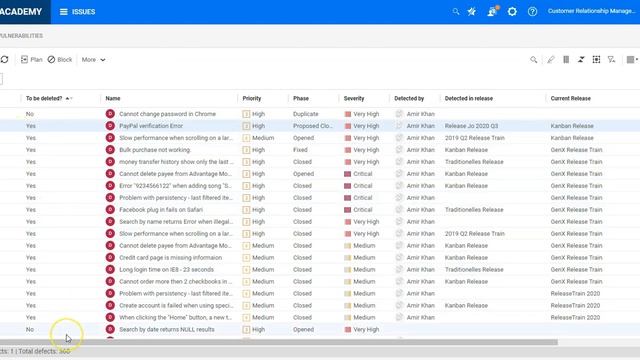Click Amir Khan avatar in Credit card page row
The height and width of the screenshot is (360, 640).
(x=399, y=258)
